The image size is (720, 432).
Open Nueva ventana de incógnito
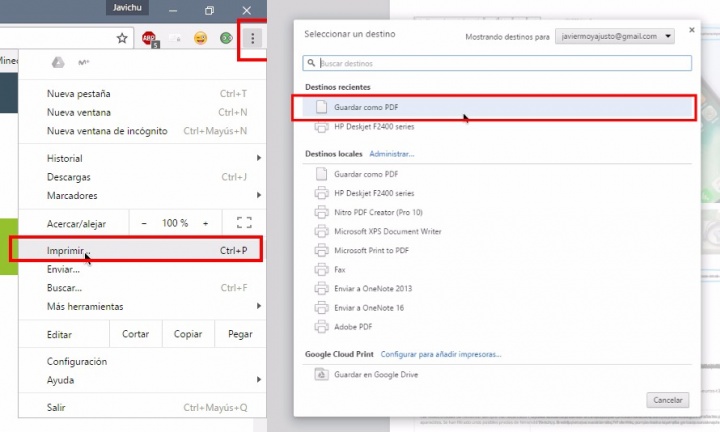(x=142, y=131)
